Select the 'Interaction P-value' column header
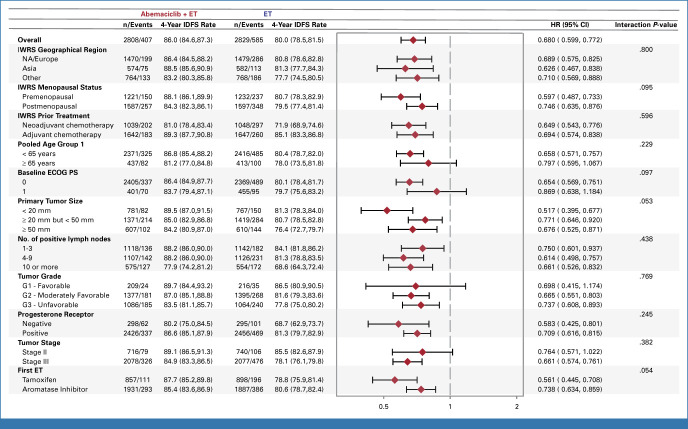Image resolution: width=688 pixels, height=429 pixels. tap(645, 25)
